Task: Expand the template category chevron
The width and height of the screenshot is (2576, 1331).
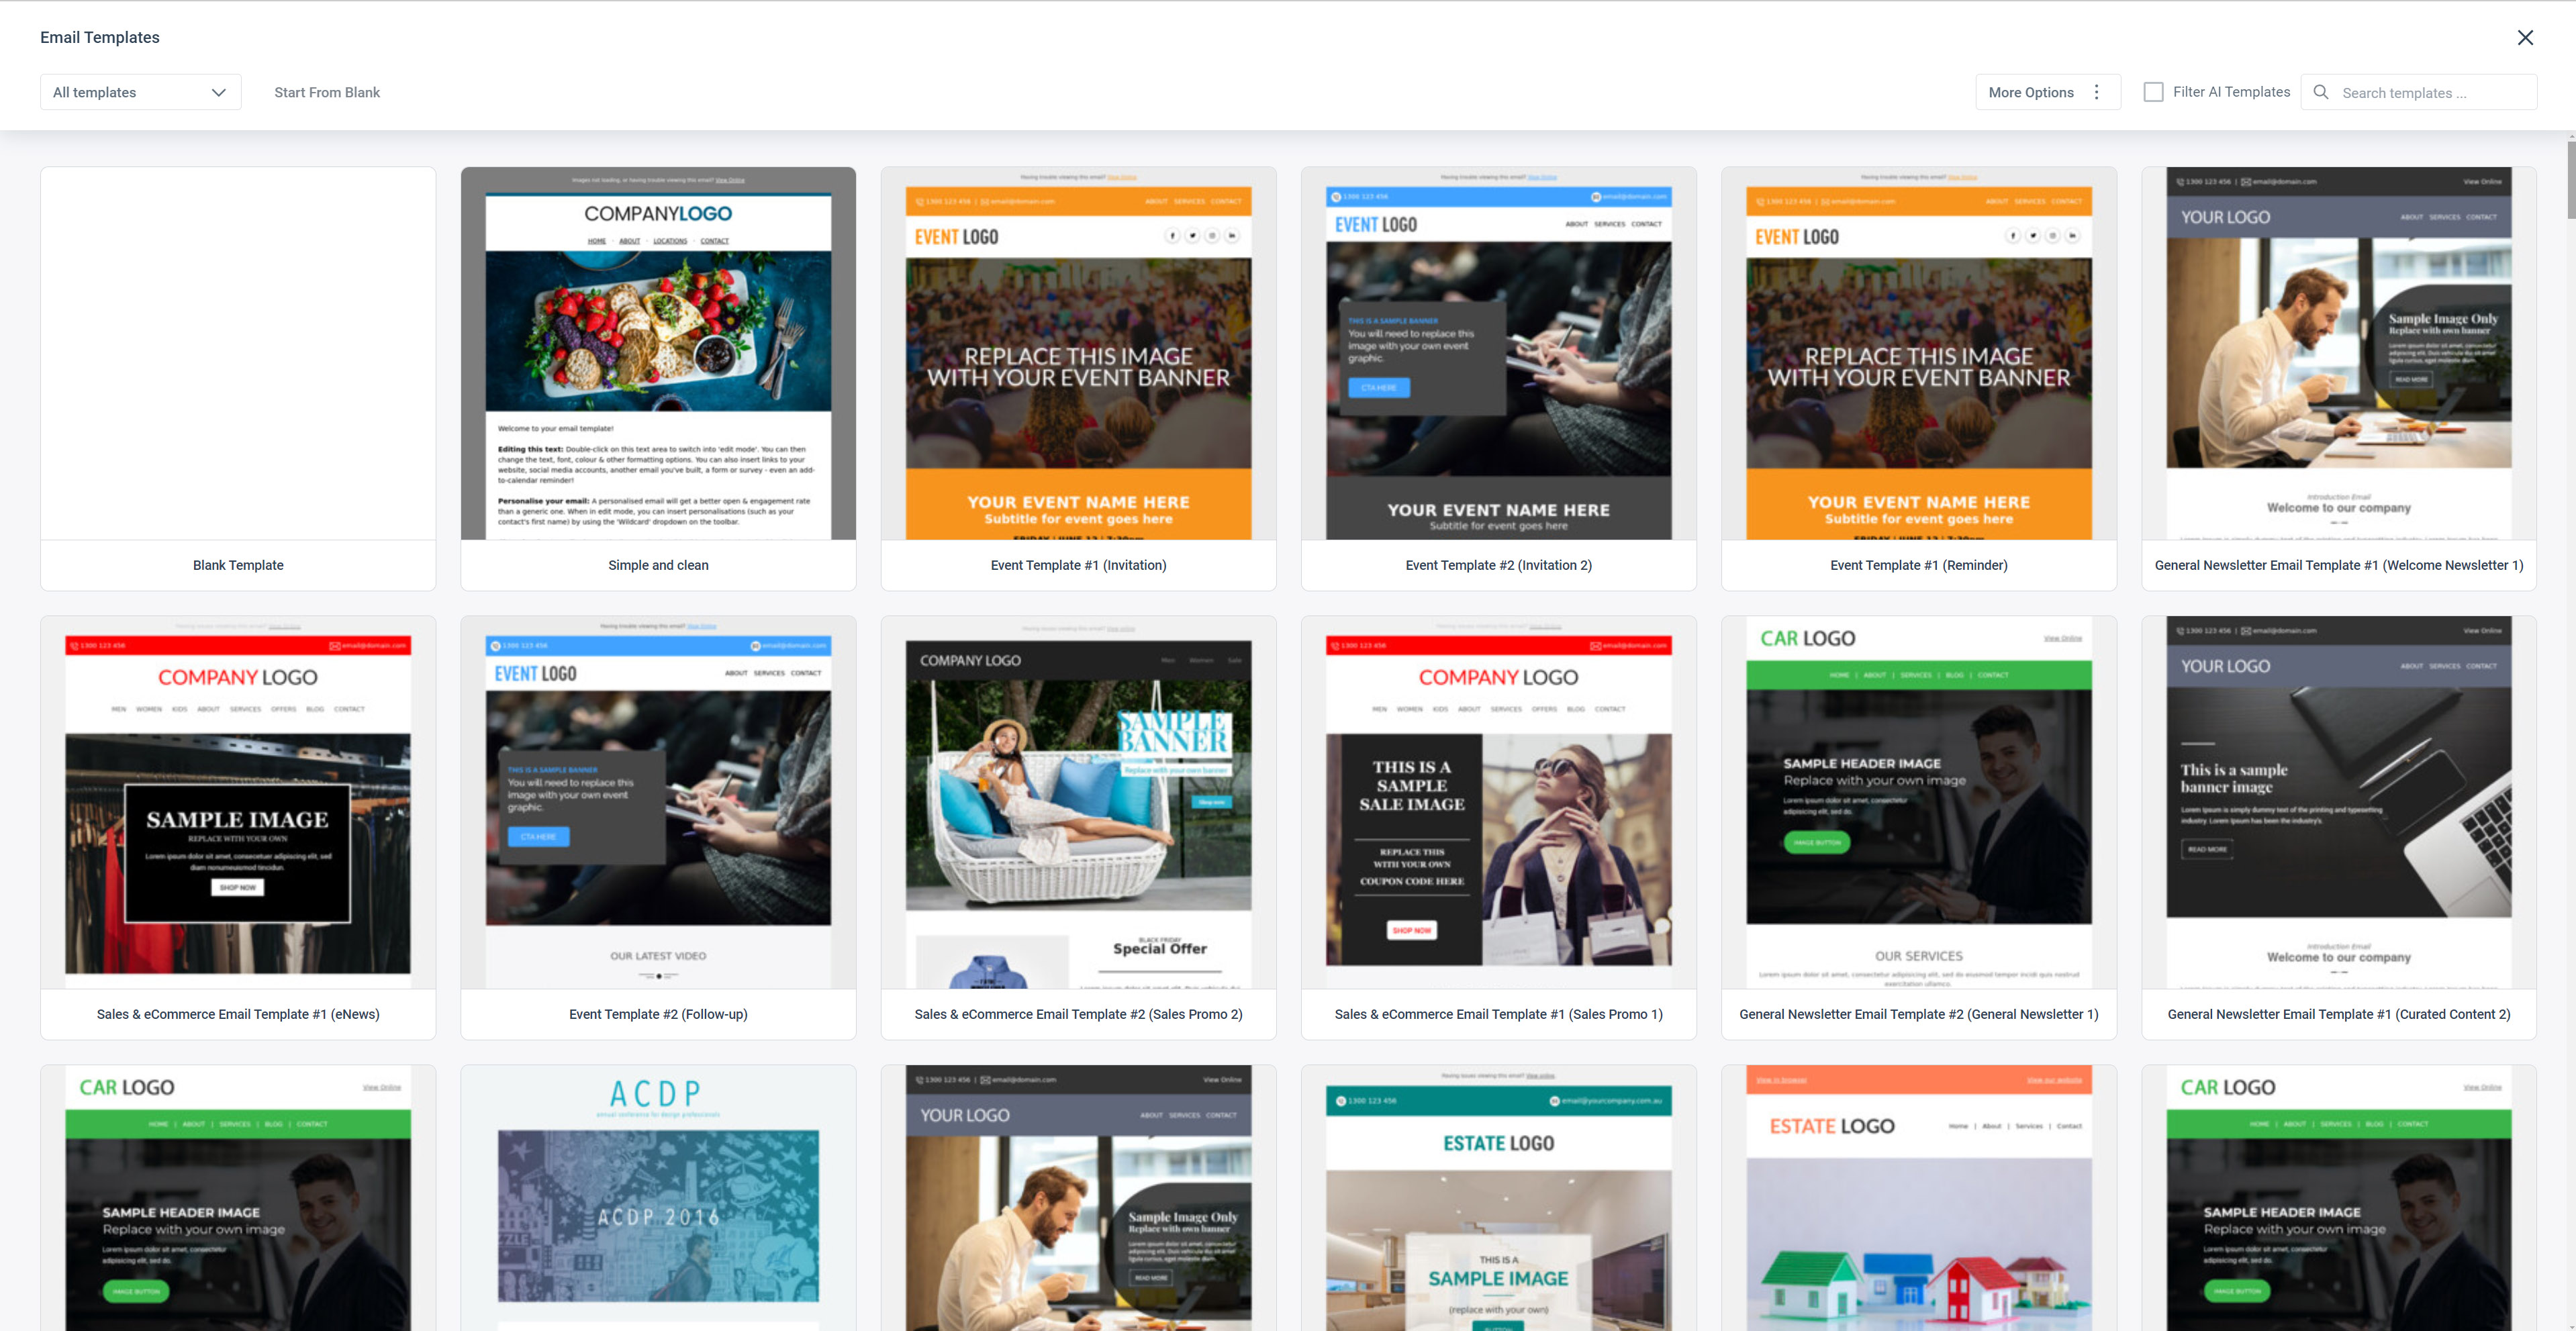Action: pos(219,92)
